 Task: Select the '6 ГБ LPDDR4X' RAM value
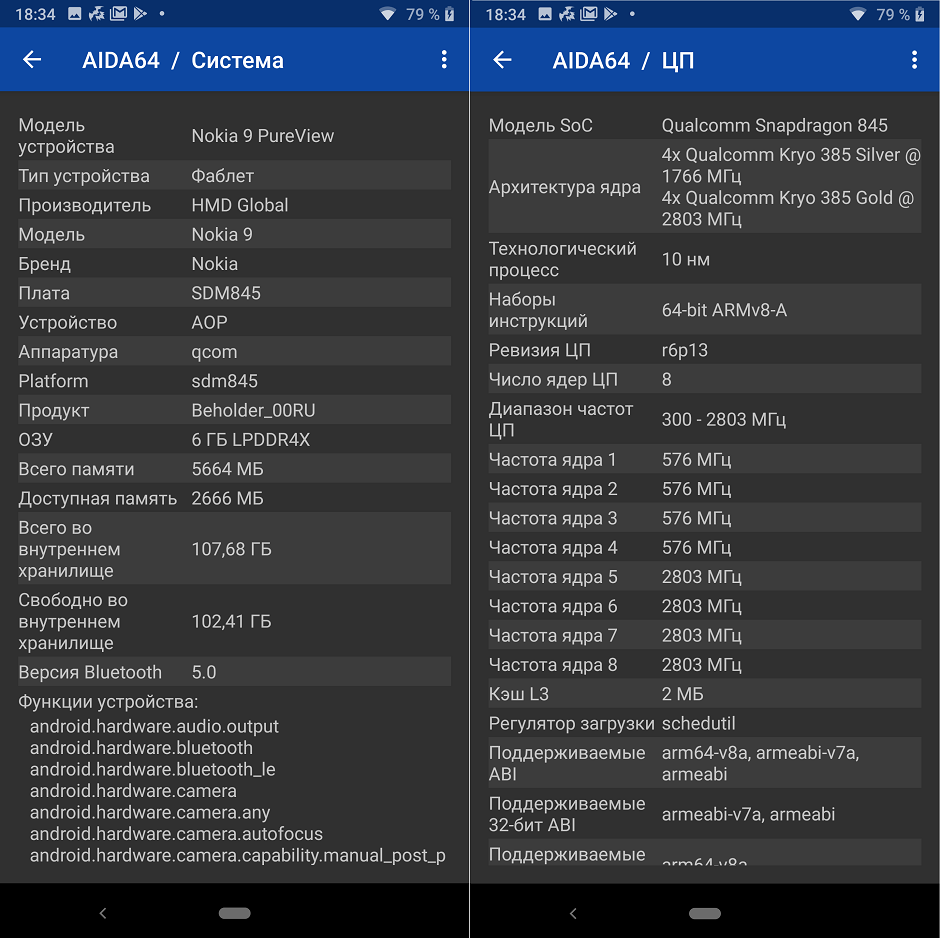(x=251, y=440)
